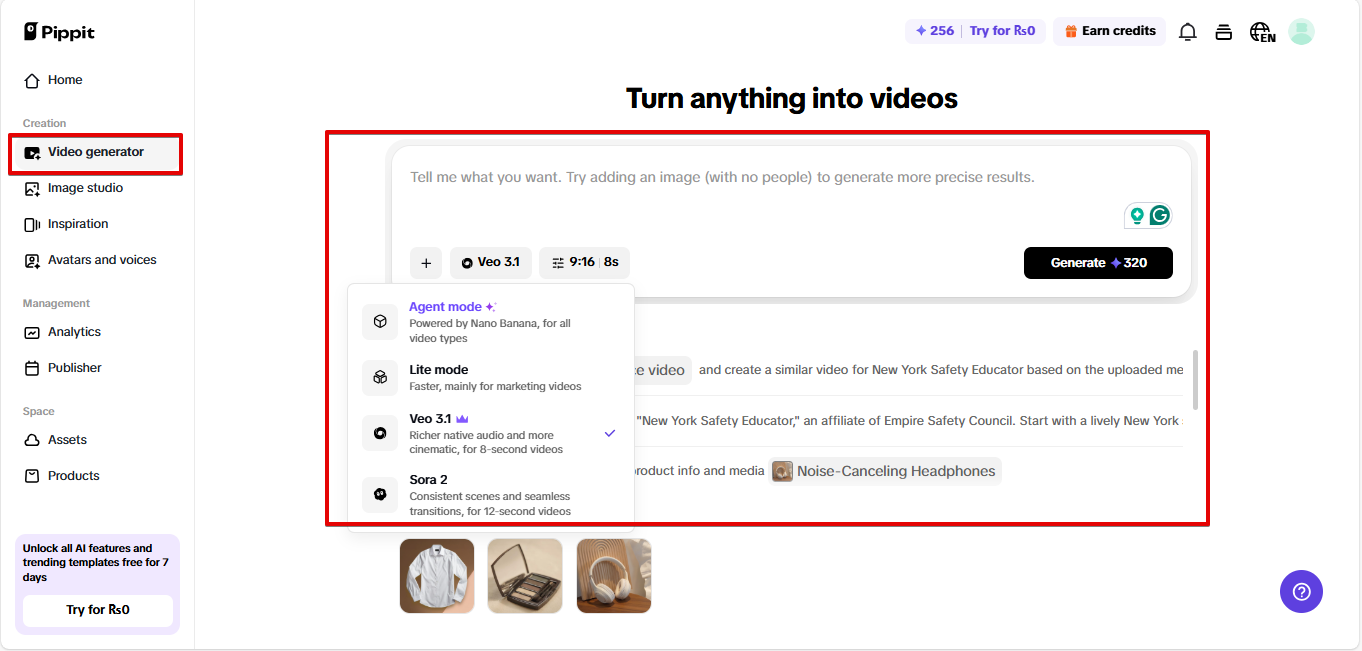Screen dimensions: 1362x651
Task: Click Veo 3.1 selected checkmark
Action: coord(610,433)
